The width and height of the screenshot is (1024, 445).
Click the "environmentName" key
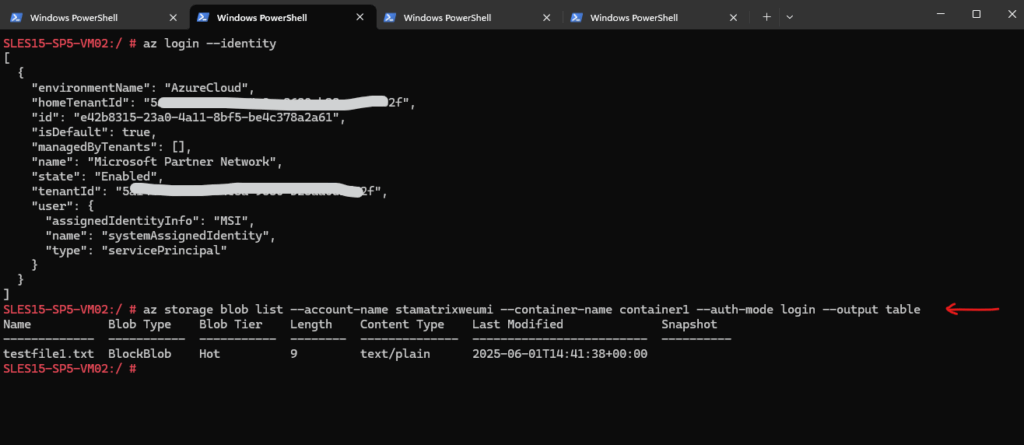point(91,88)
